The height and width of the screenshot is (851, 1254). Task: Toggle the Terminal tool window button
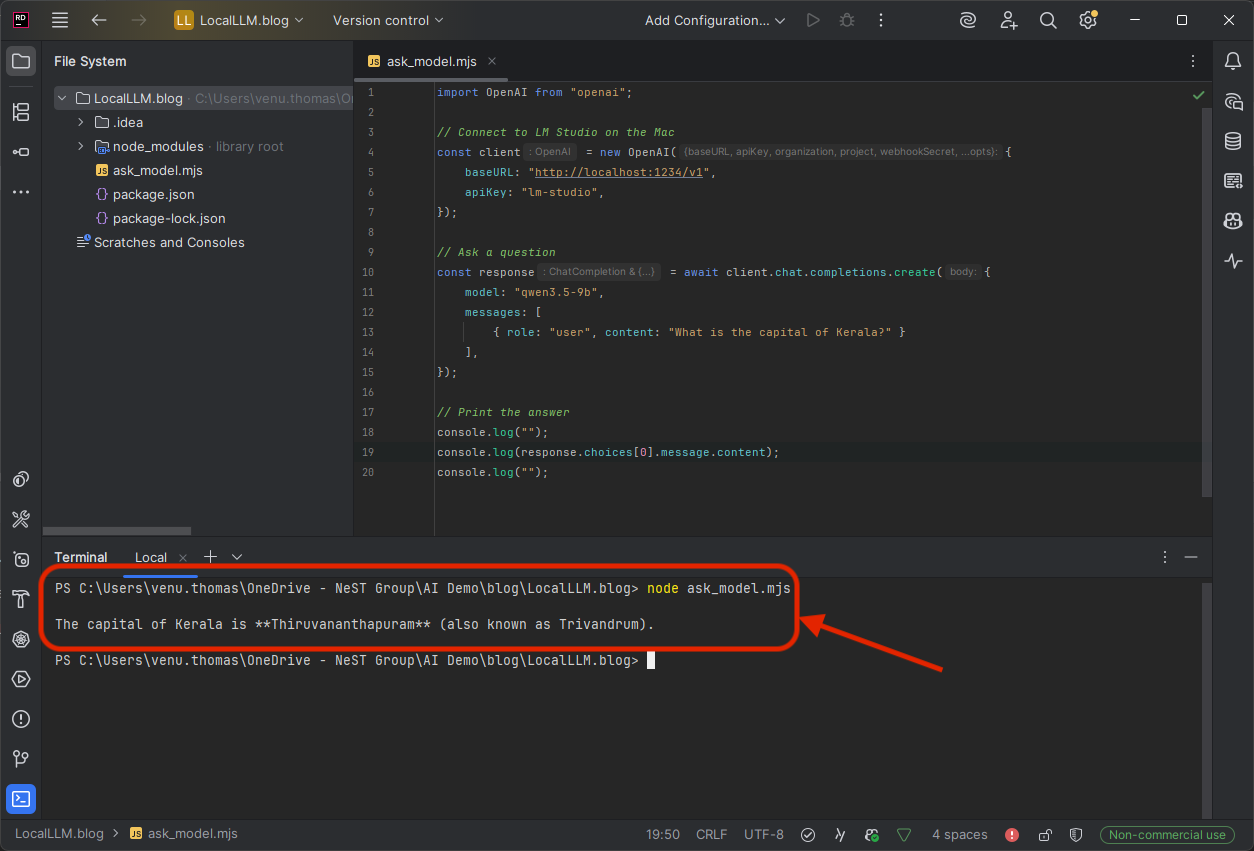21,798
